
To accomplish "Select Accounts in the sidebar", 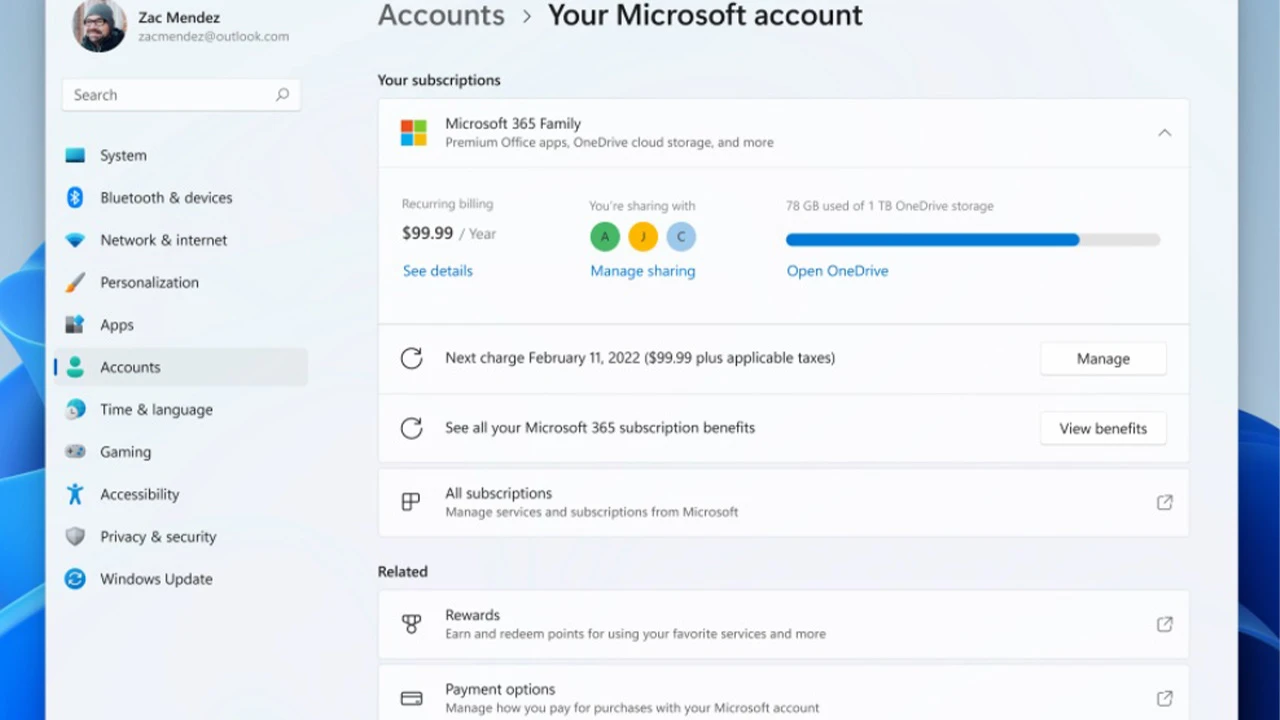I will coord(130,367).
